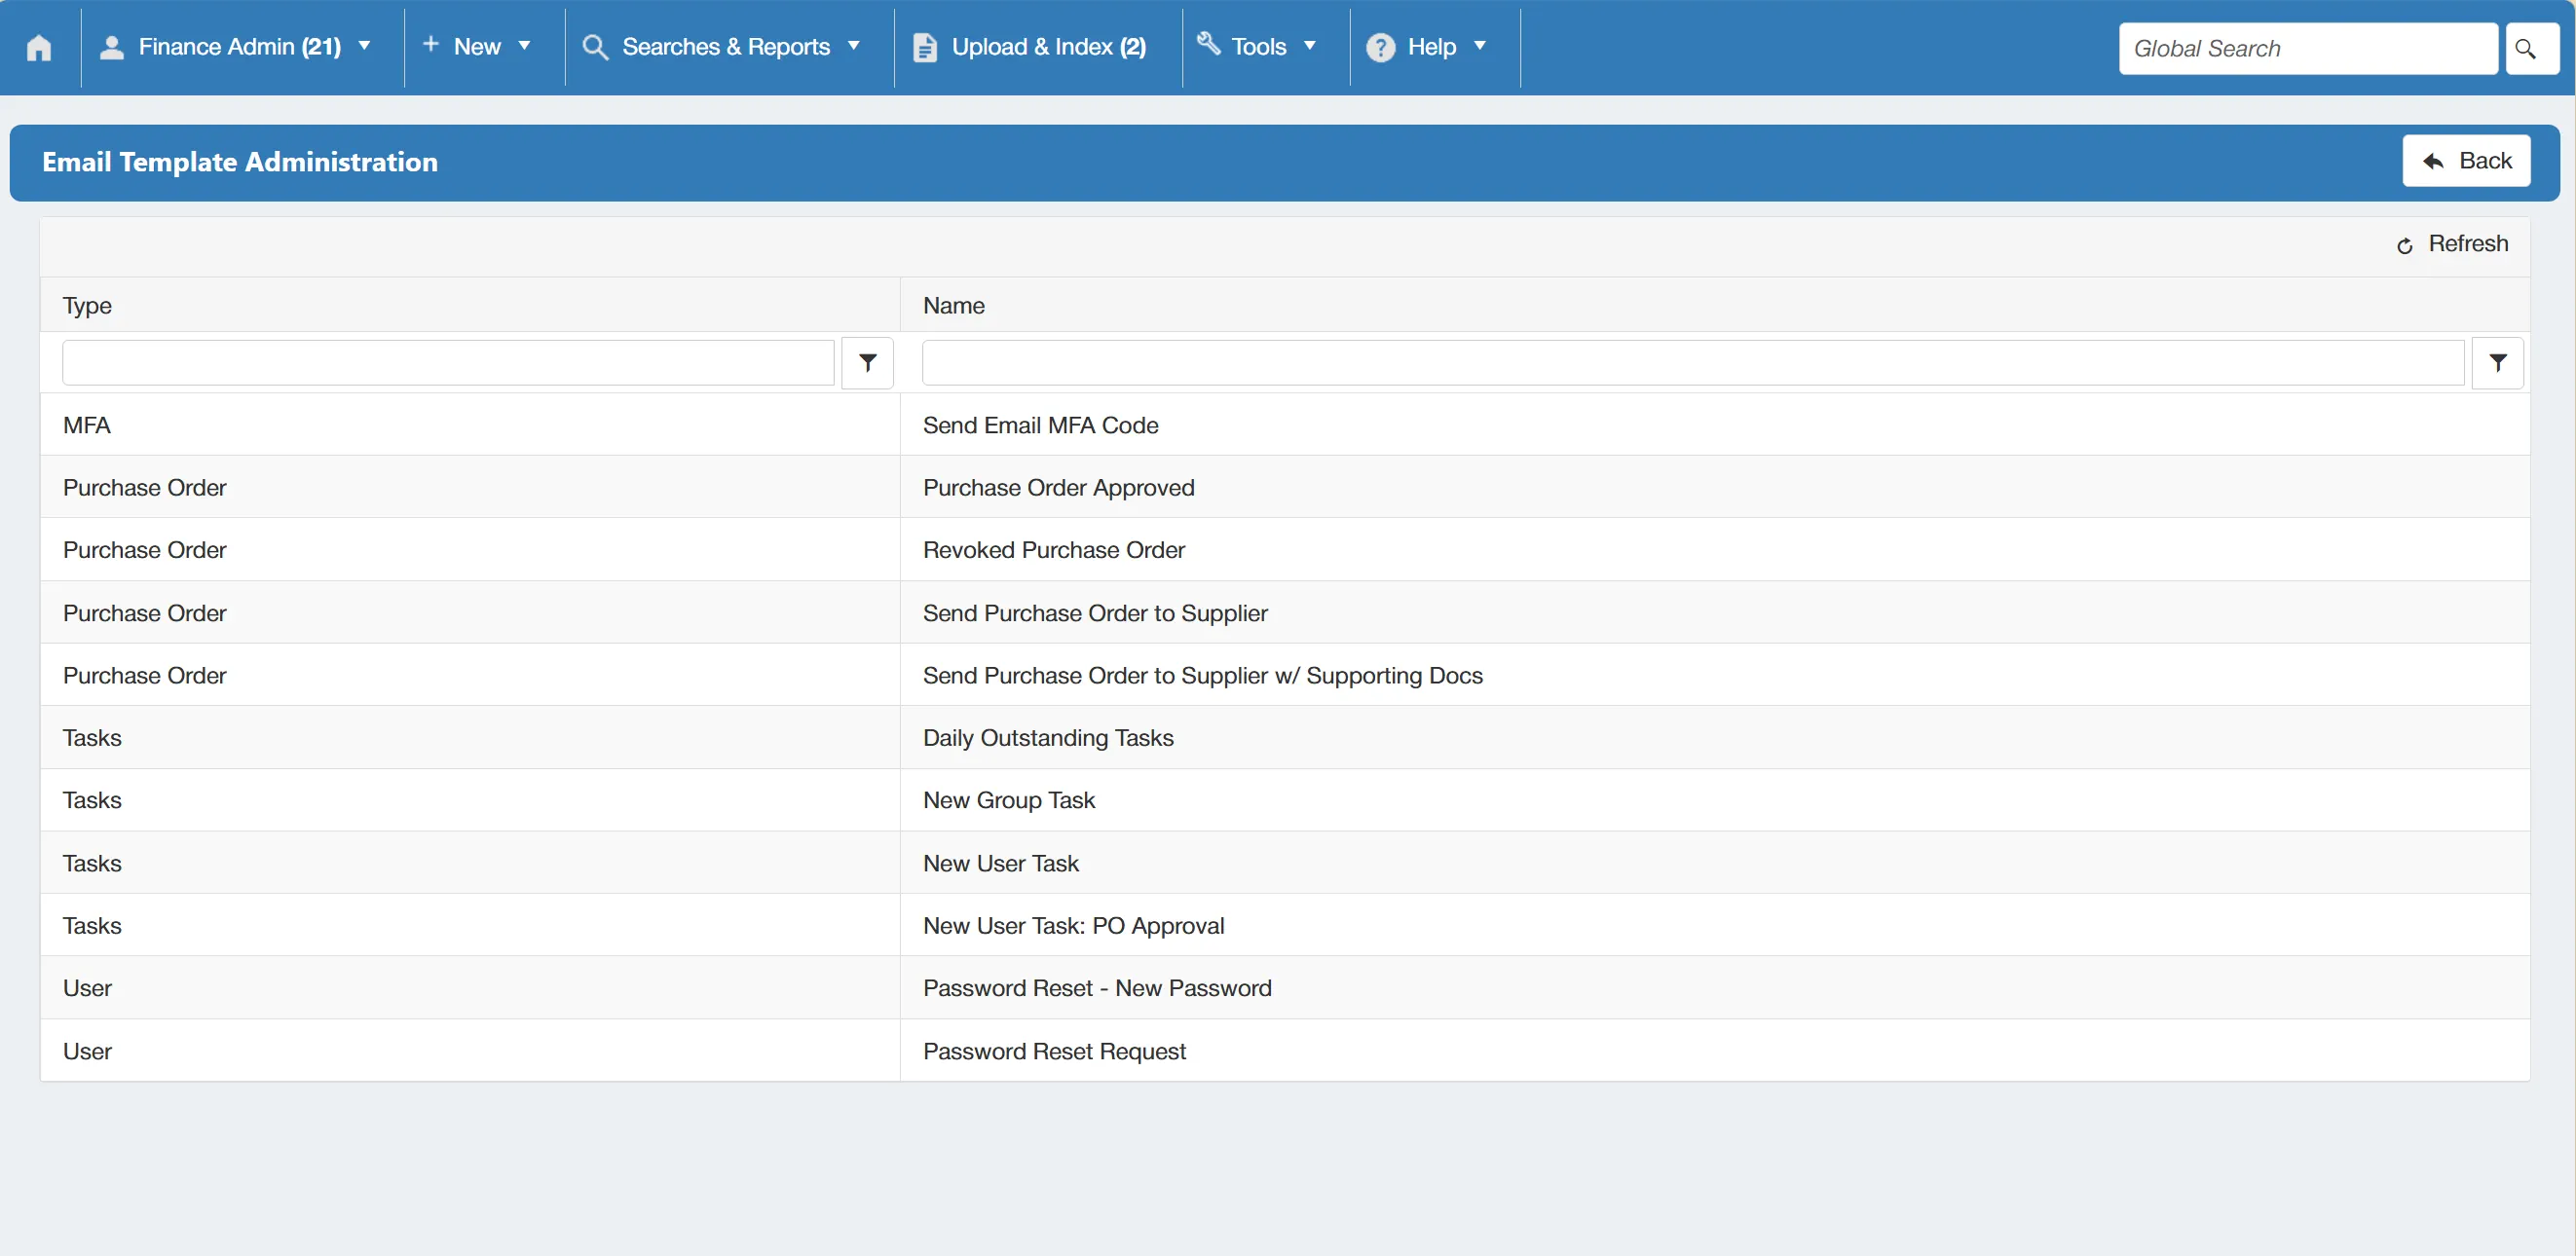Click the document icon on Upload & Index
This screenshot has height=1256, width=2576.
coord(925,47)
